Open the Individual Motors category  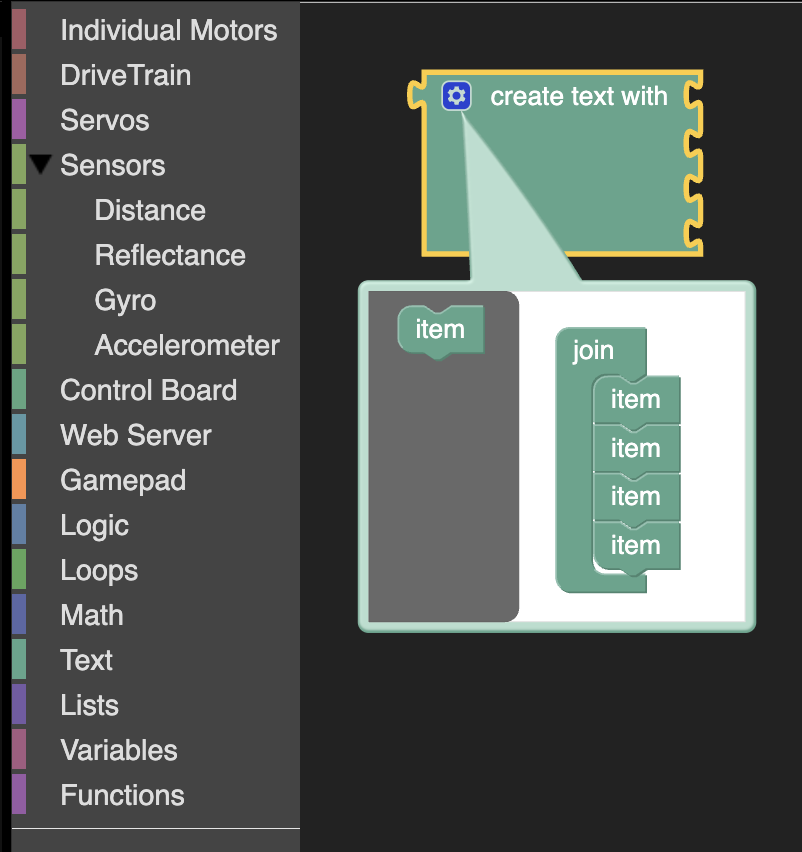[168, 30]
